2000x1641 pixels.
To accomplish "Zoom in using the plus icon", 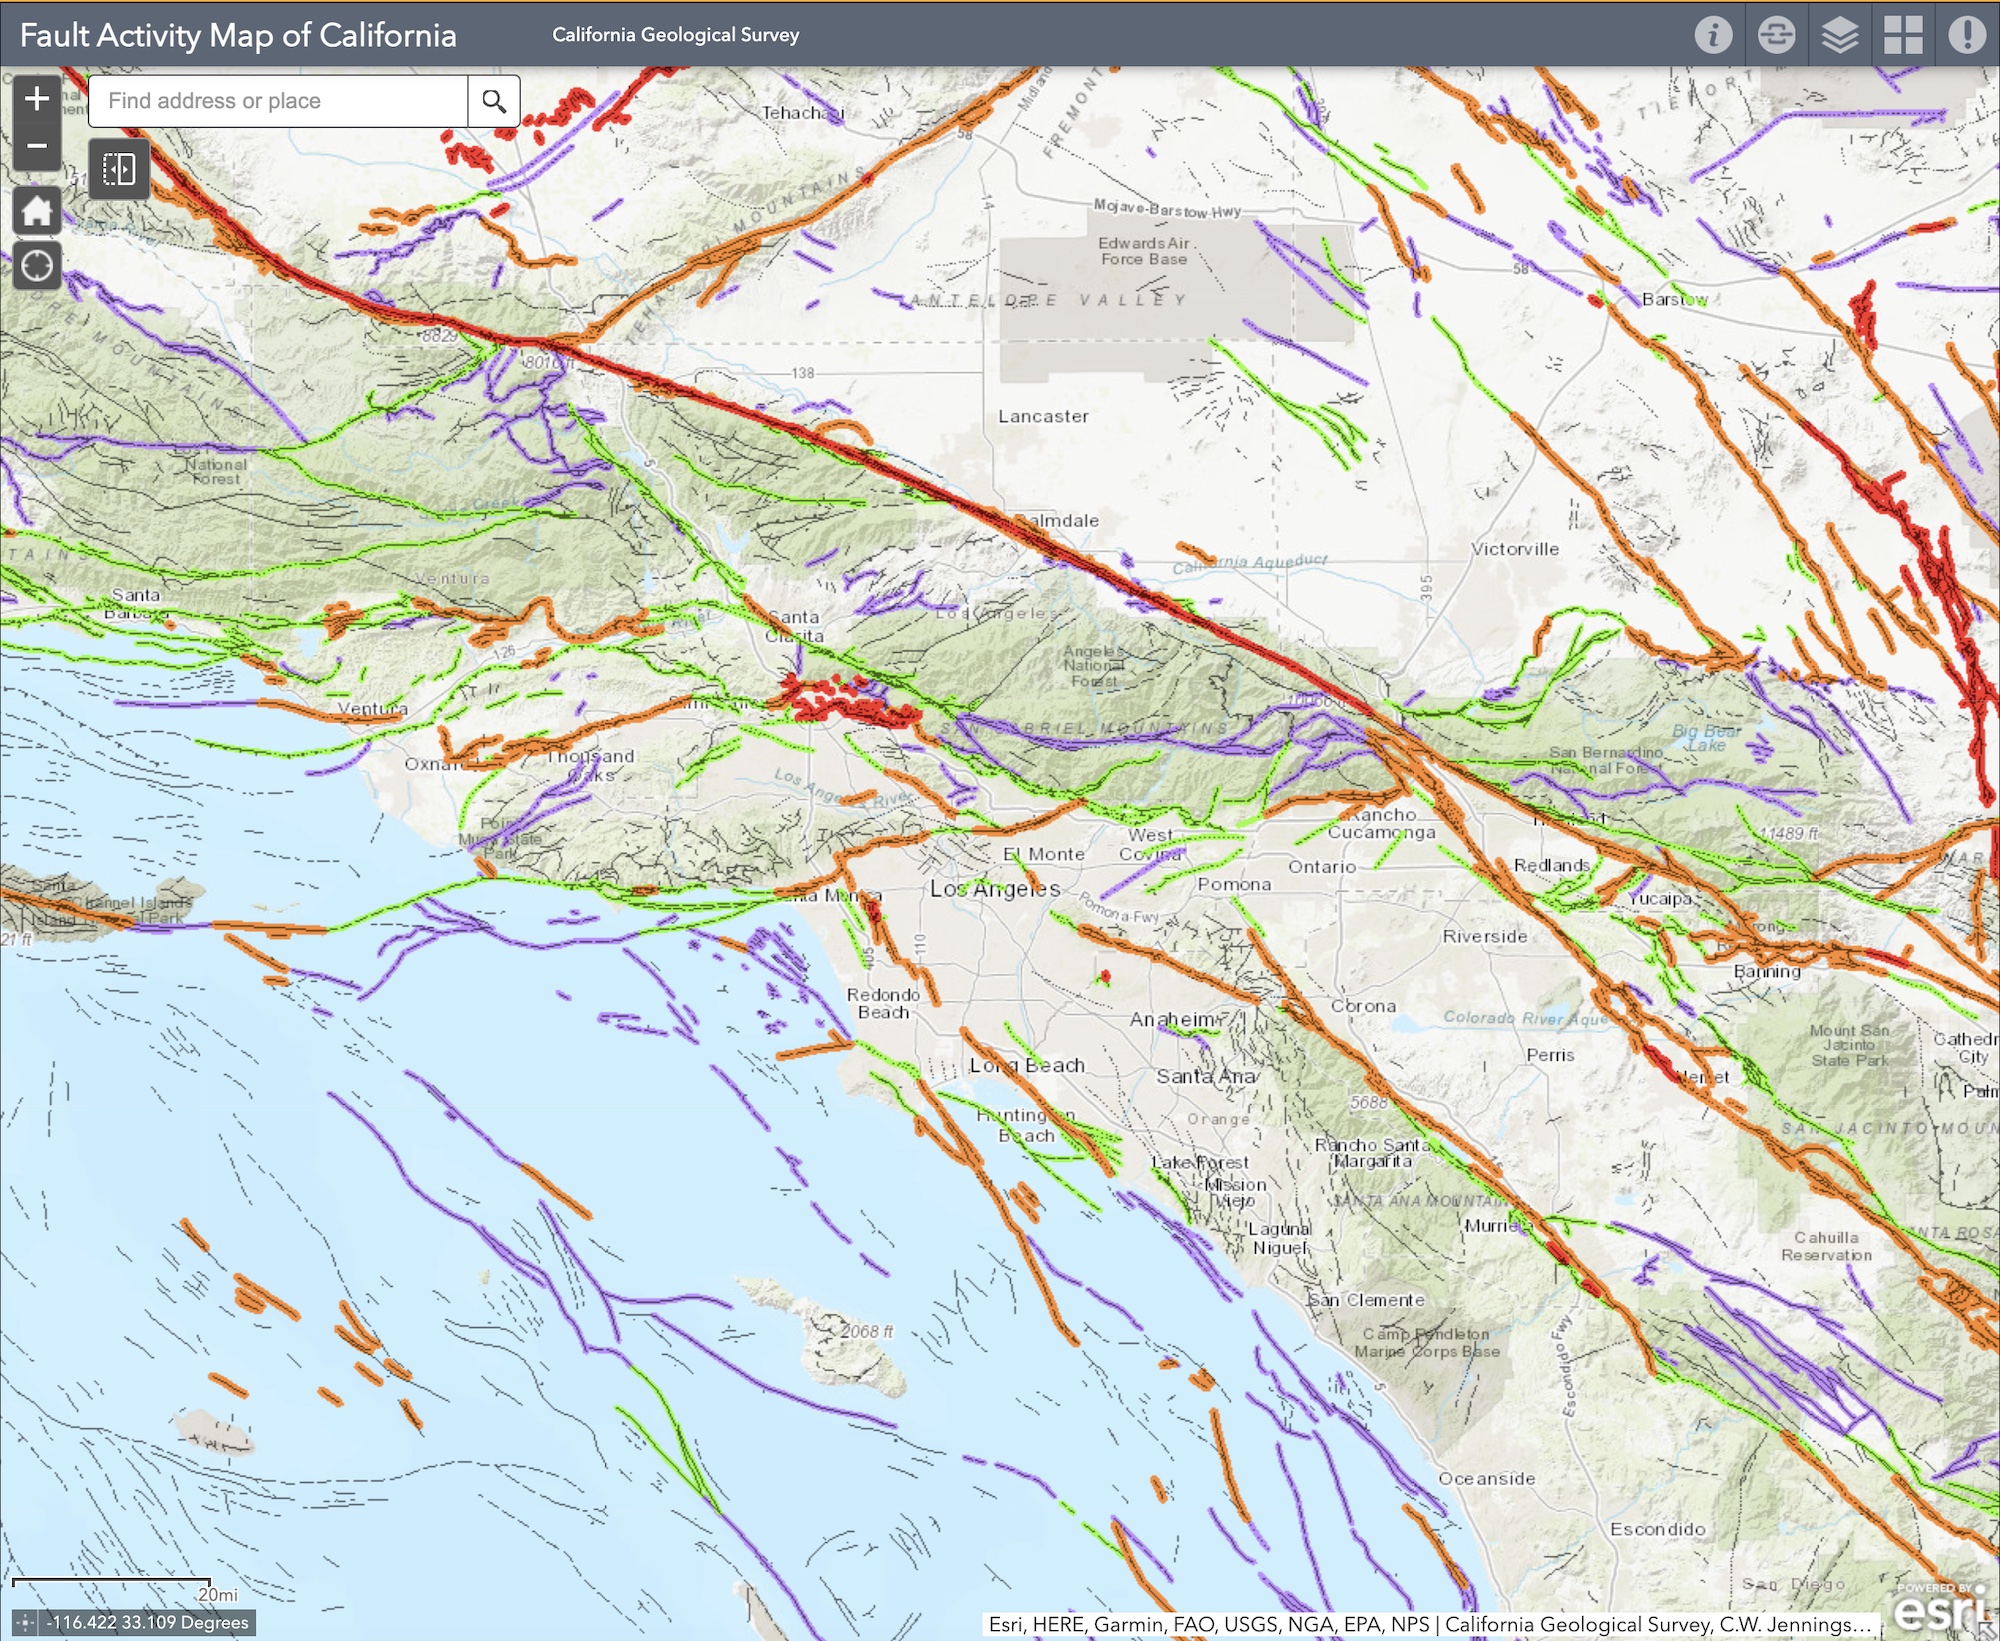I will (x=37, y=98).
